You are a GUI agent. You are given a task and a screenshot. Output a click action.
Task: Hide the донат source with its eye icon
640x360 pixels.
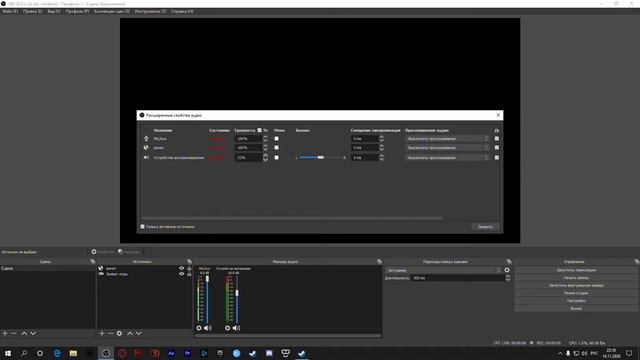[181, 268]
